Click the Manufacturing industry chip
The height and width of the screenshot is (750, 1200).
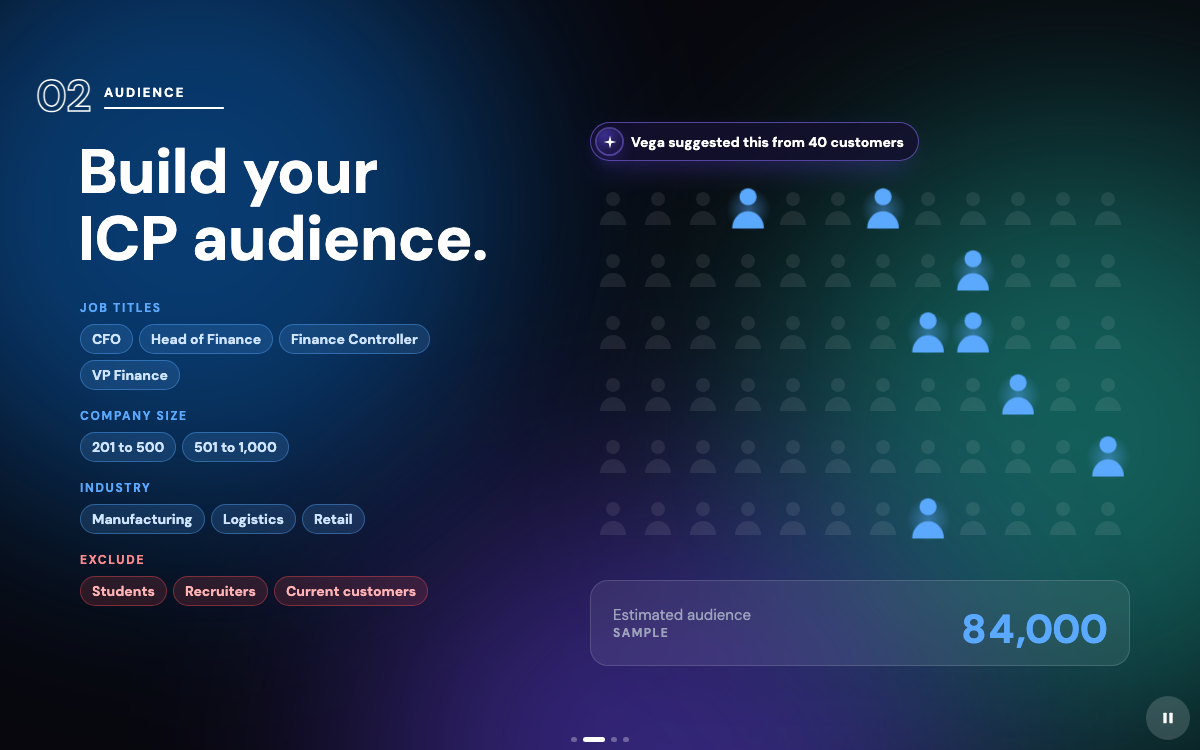[x=142, y=519]
